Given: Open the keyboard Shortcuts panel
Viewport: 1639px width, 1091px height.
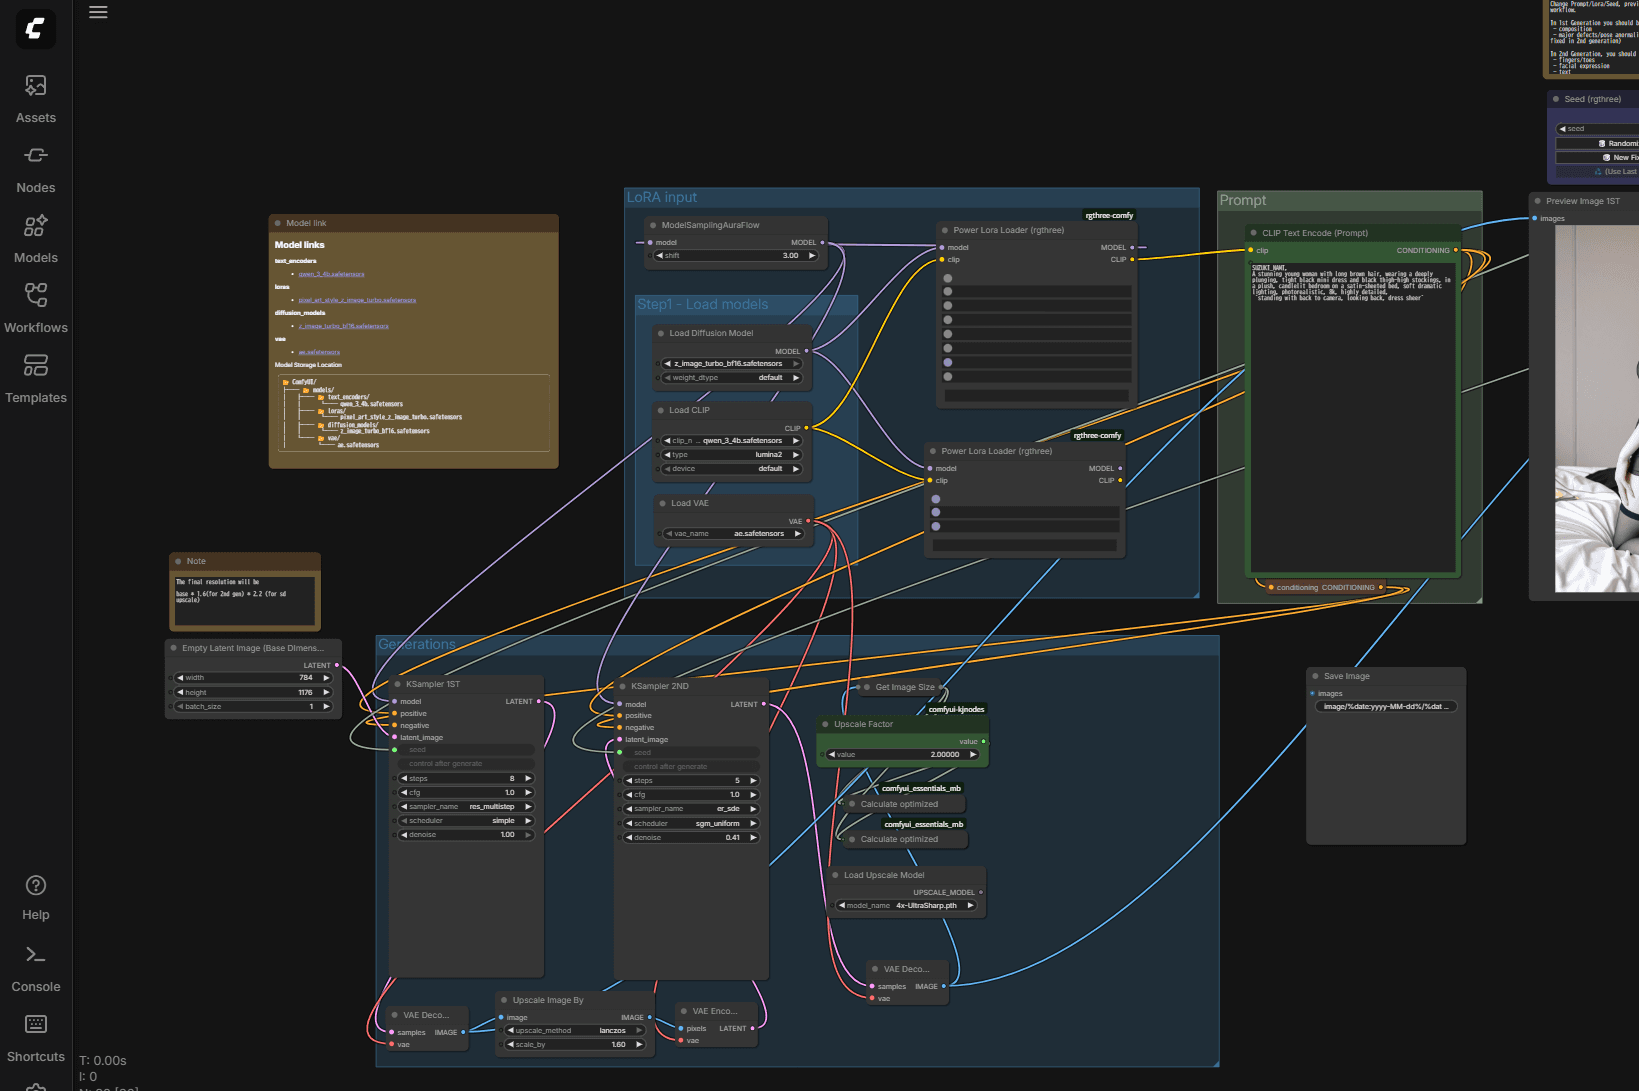Looking at the screenshot, I should [x=36, y=1036].
